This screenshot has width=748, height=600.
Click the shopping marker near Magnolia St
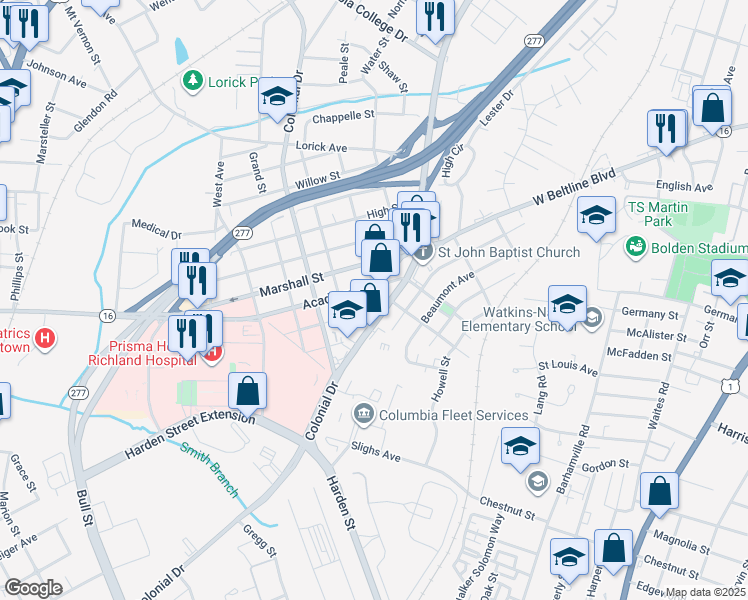659,493
